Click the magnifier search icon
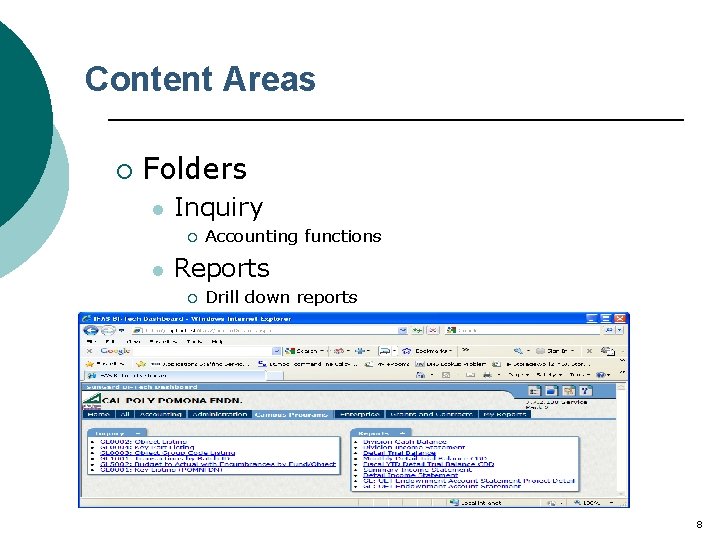This screenshot has height=540, width=720. 608,330
